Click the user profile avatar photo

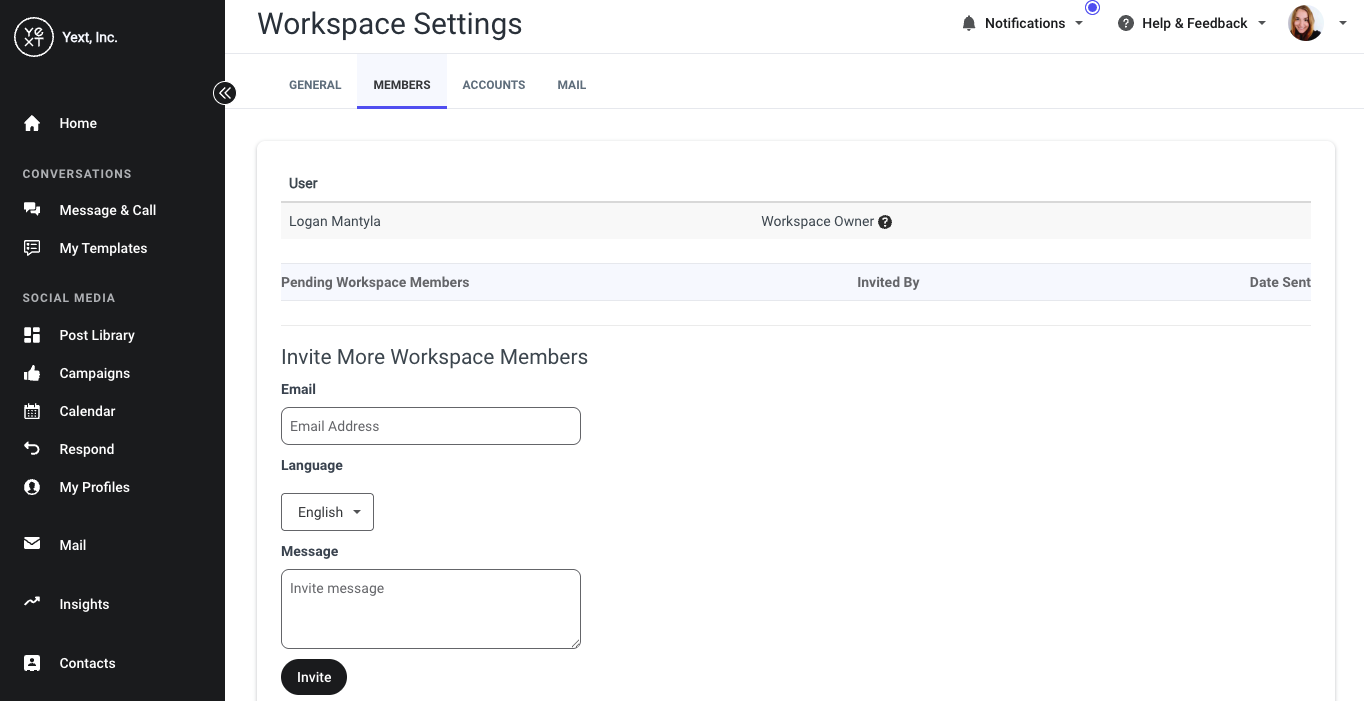click(1306, 23)
